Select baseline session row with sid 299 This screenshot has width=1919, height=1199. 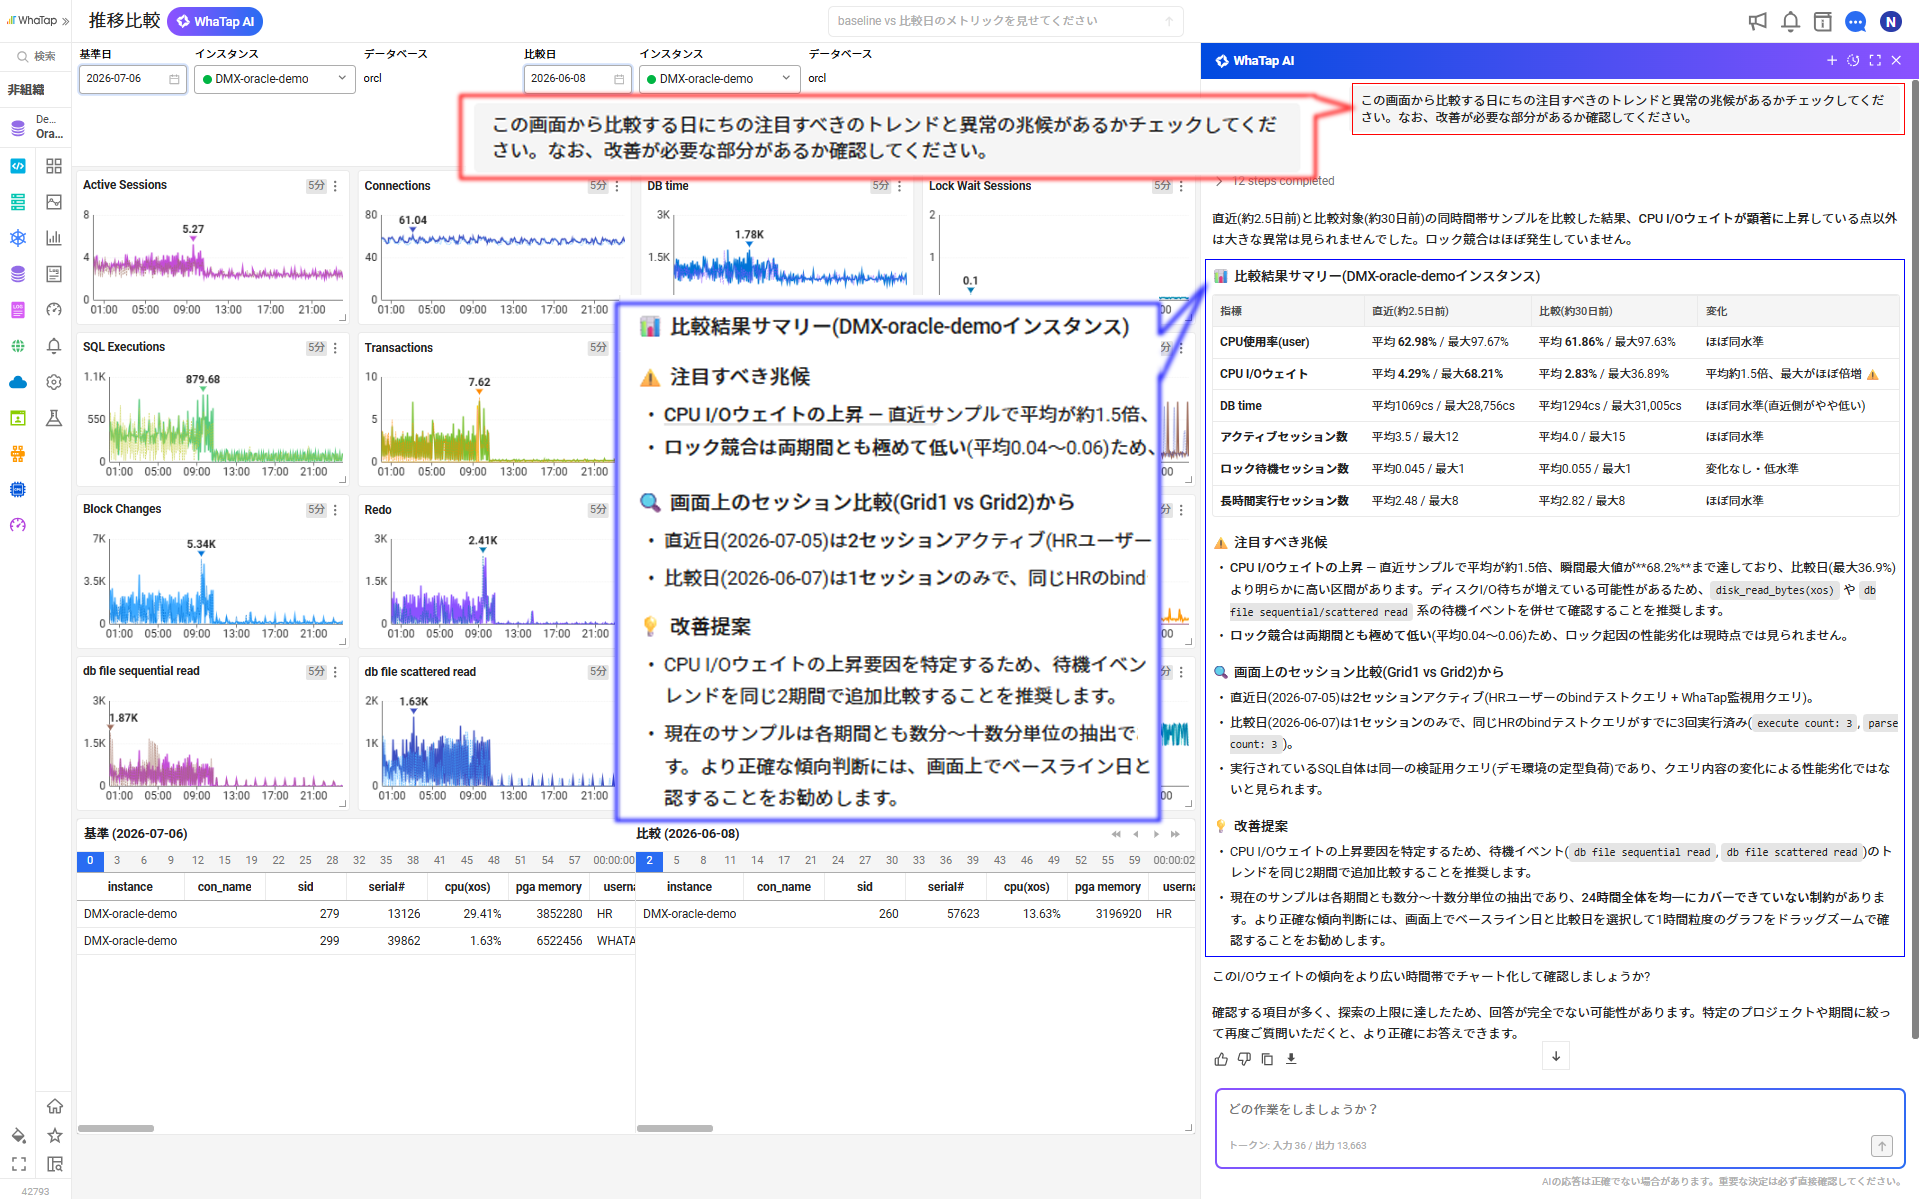(x=356, y=941)
